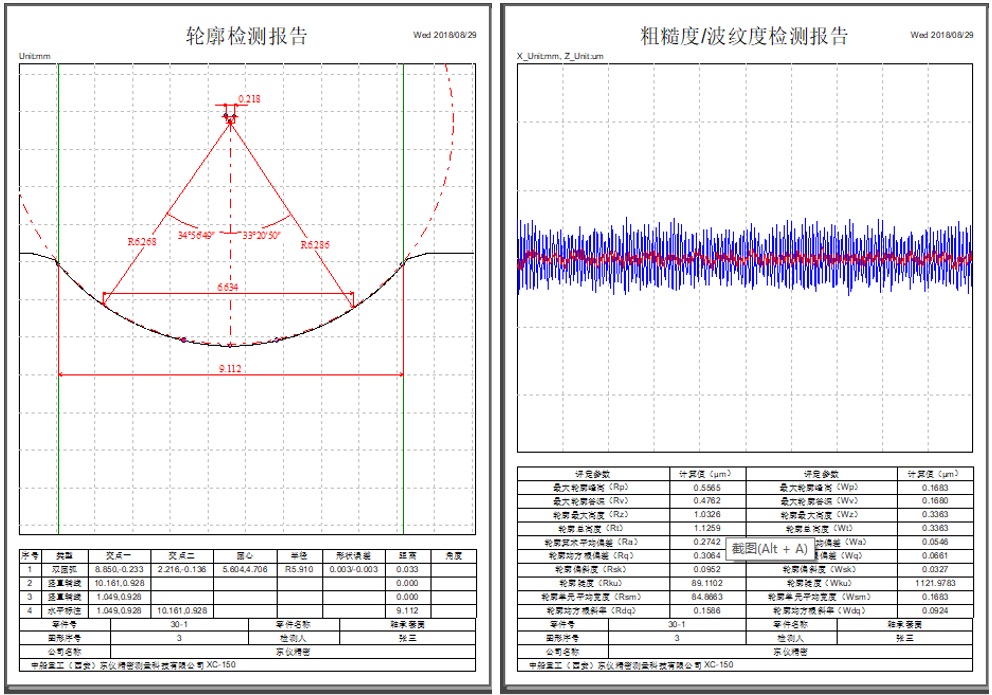
Task: Select the 双圆弧 row in contour table
Action: [63, 568]
